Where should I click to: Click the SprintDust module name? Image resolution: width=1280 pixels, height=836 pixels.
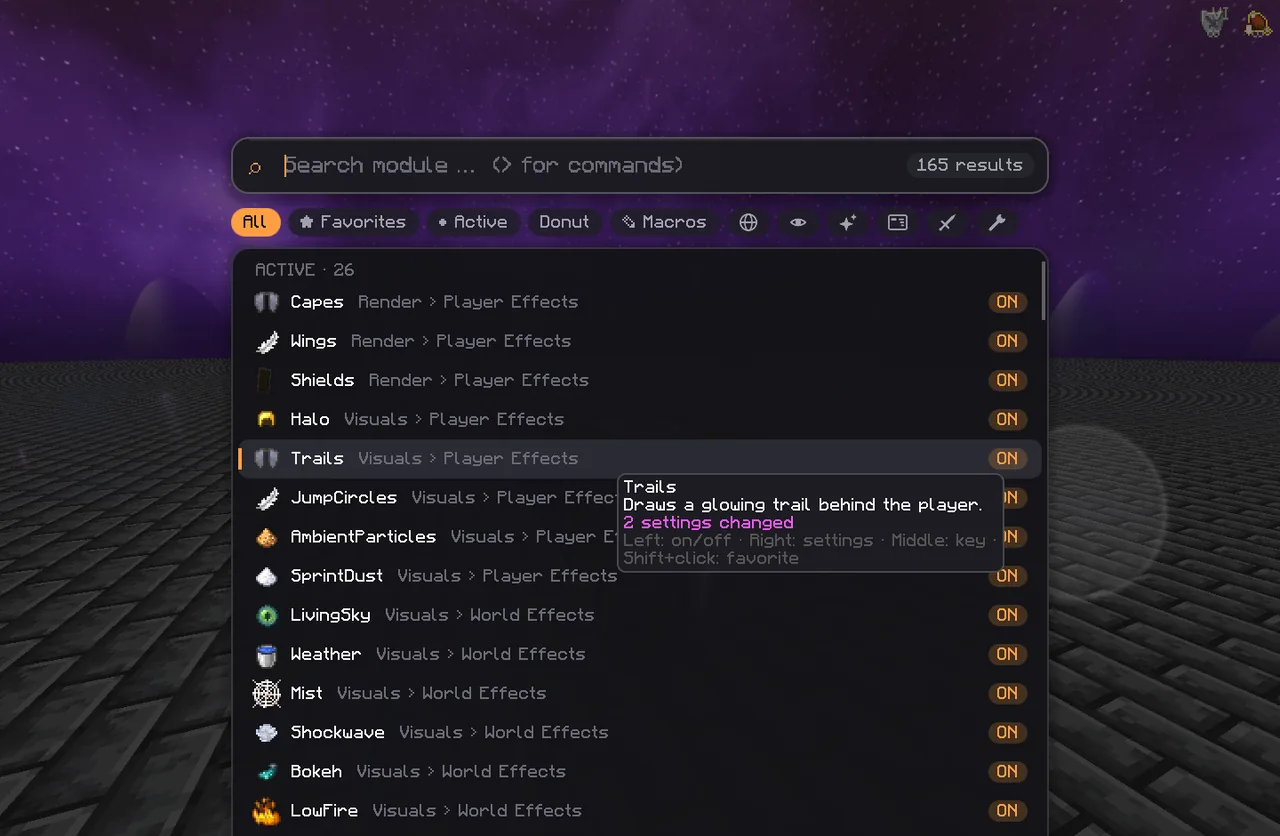(336, 576)
